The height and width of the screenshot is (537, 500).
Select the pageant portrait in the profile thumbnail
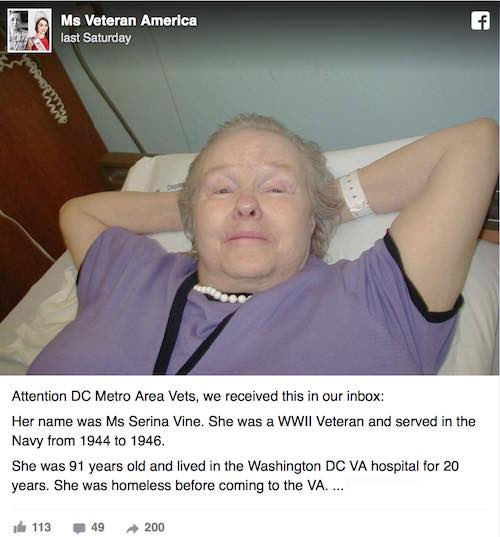40,31
